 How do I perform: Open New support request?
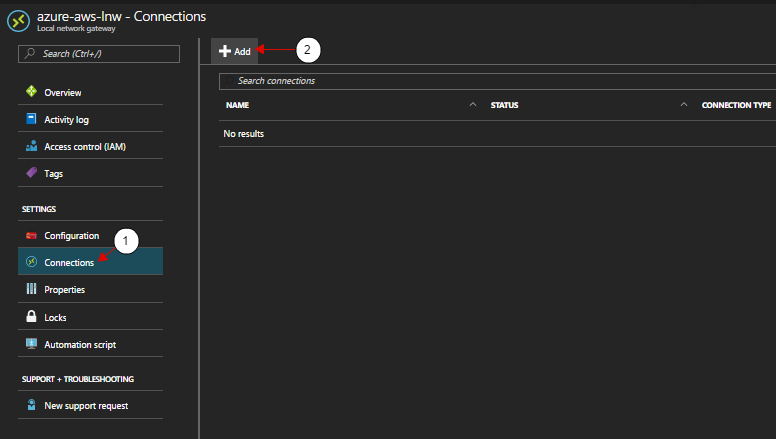[91, 406]
